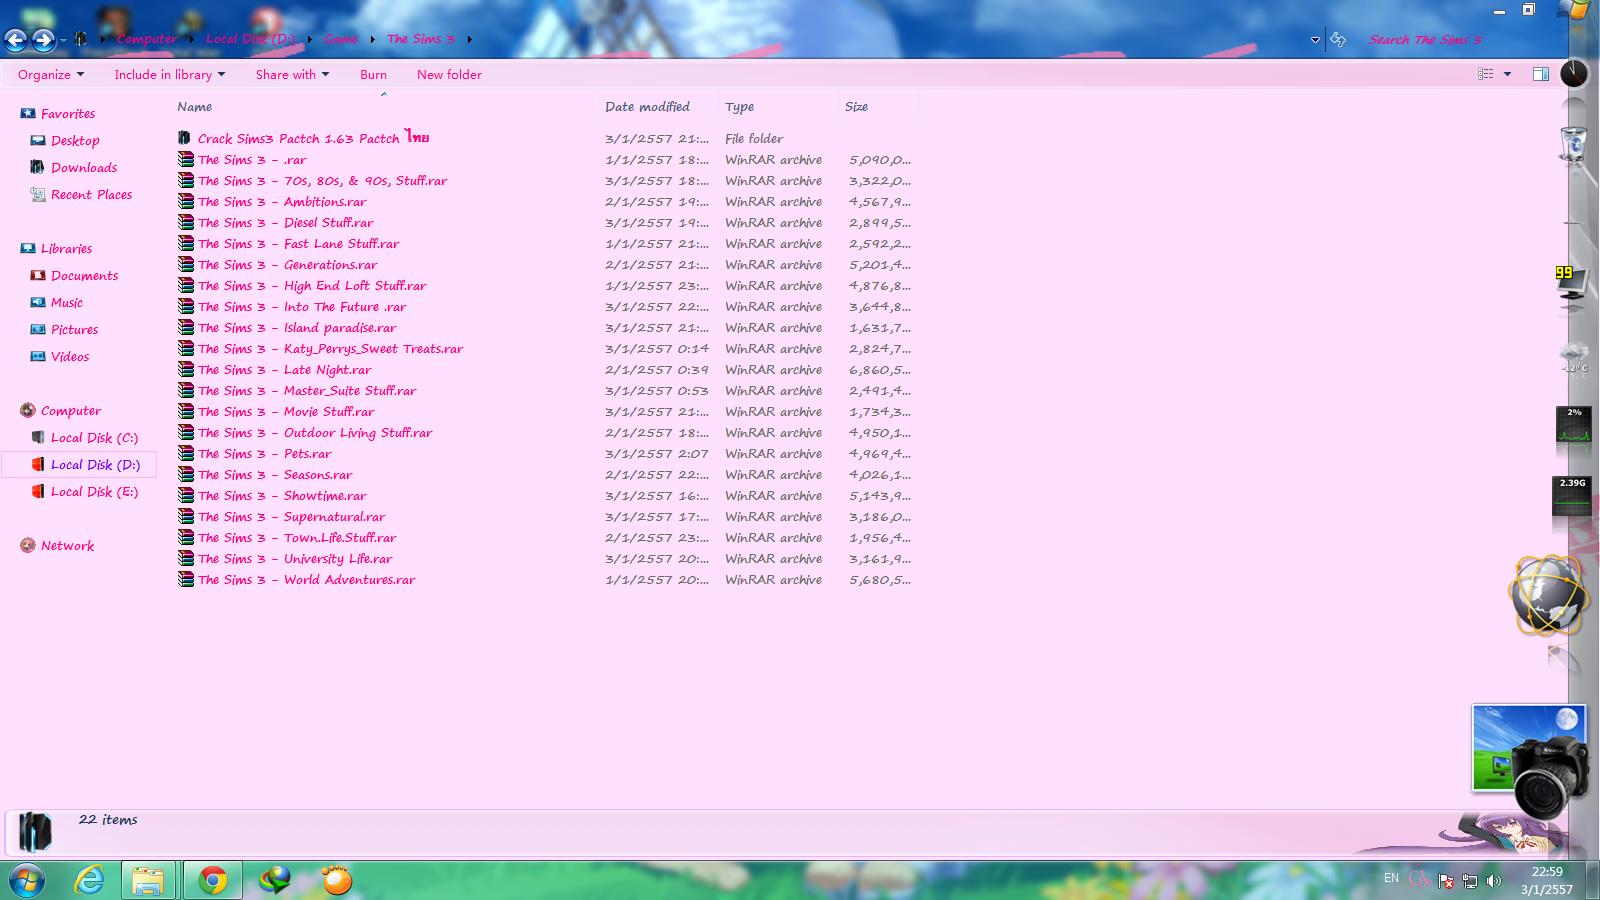Viewport: 1600px width, 900px height.
Task: Launch Internet Explorer from the taskbar
Action: pyautogui.click(x=90, y=880)
